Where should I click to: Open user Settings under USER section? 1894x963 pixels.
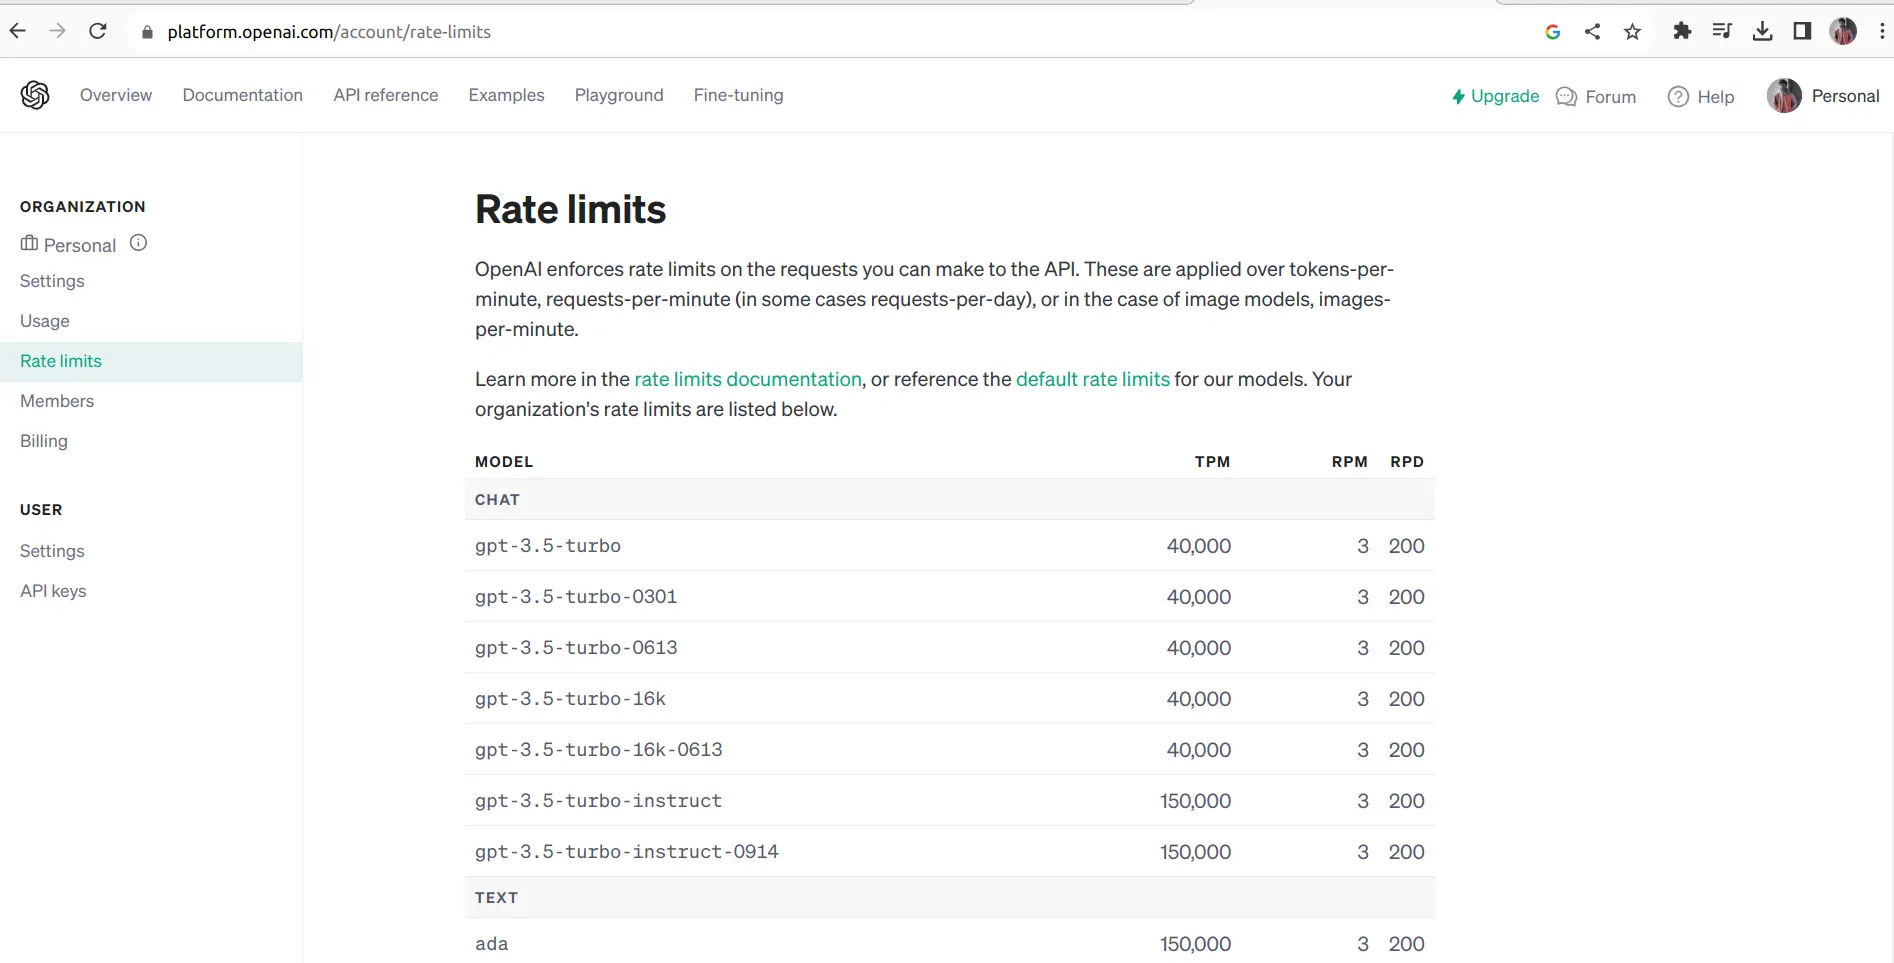click(x=52, y=551)
